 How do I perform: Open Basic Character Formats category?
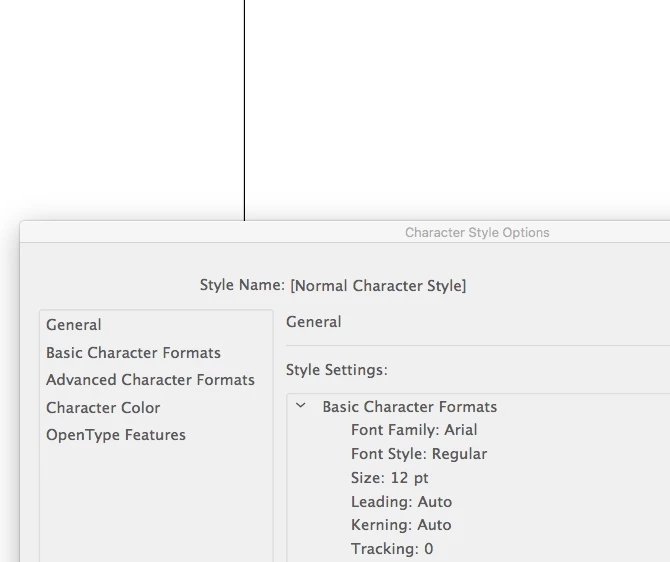[133, 353]
